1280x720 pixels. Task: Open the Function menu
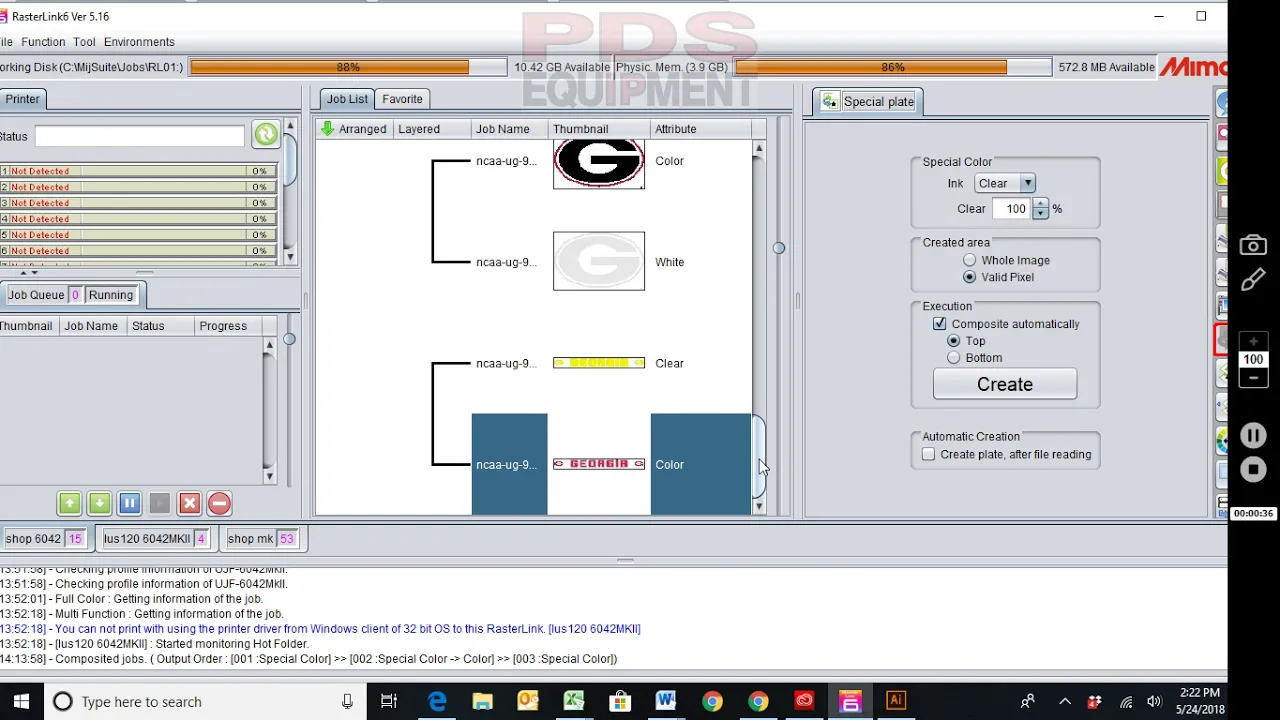(x=43, y=42)
